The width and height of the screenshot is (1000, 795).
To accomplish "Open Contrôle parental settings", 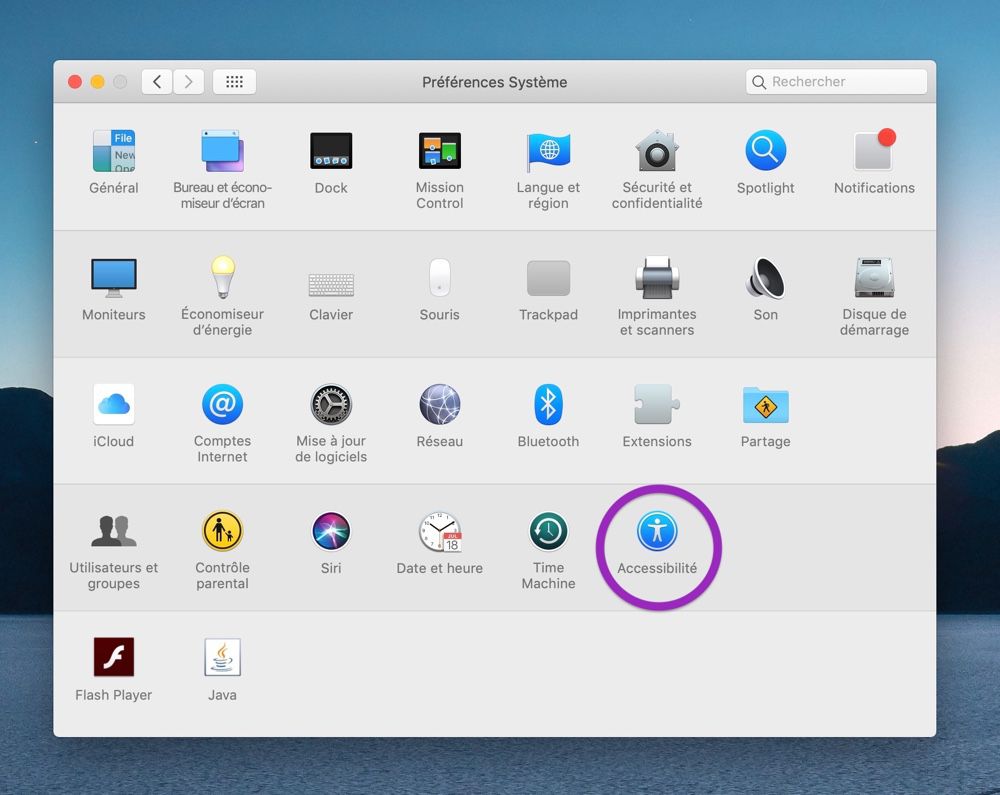I will [223, 531].
